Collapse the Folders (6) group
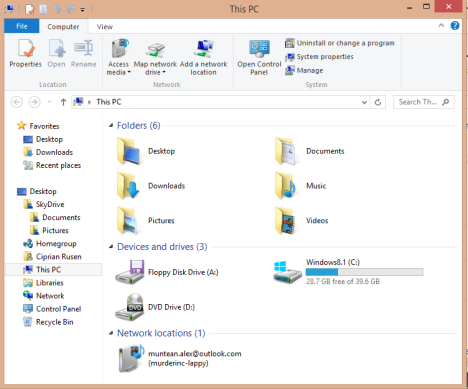 click(x=111, y=126)
